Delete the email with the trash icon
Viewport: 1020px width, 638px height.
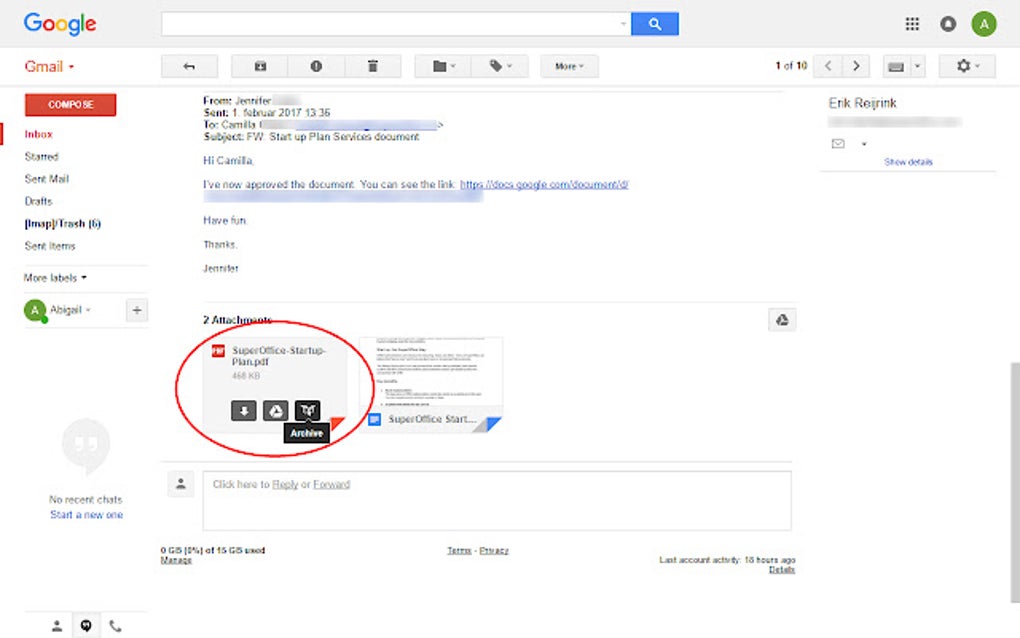point(373,66)
